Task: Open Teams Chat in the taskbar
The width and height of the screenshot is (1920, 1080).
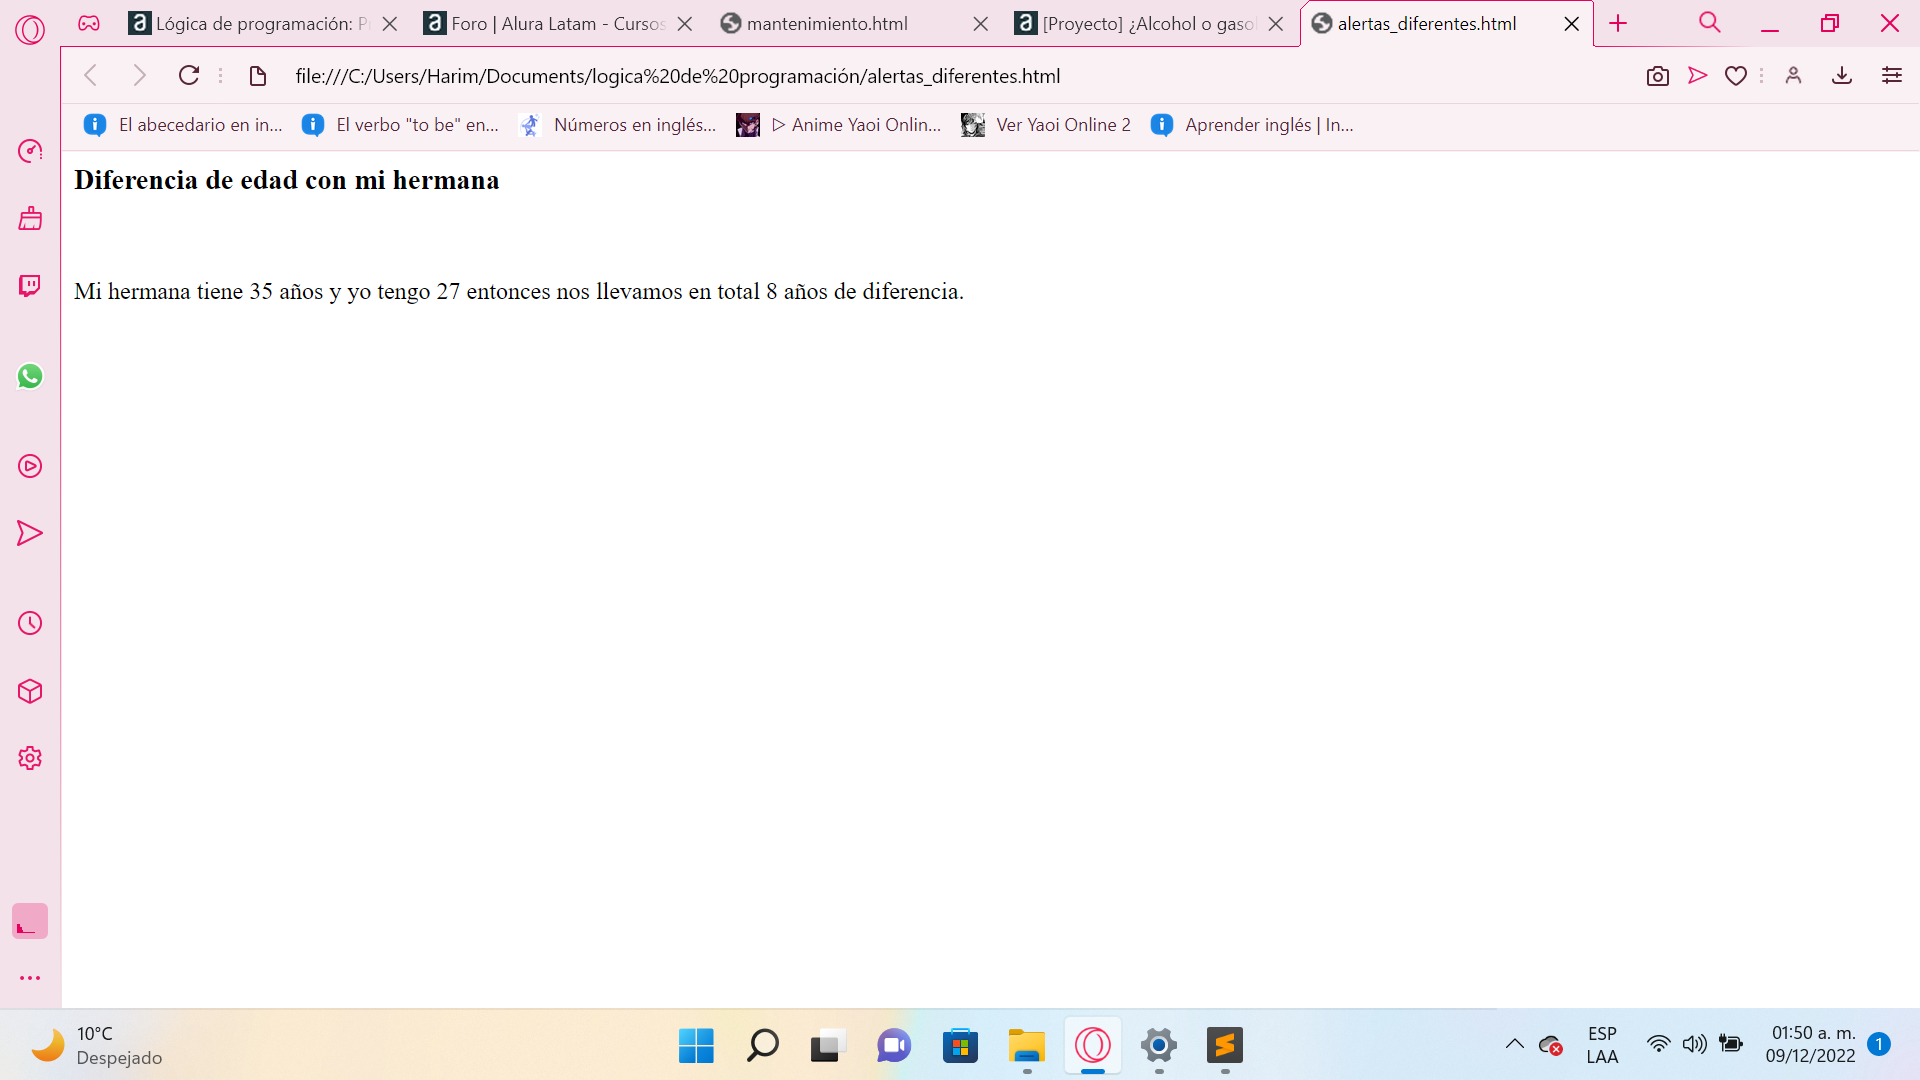Action: pos(894,1046)
